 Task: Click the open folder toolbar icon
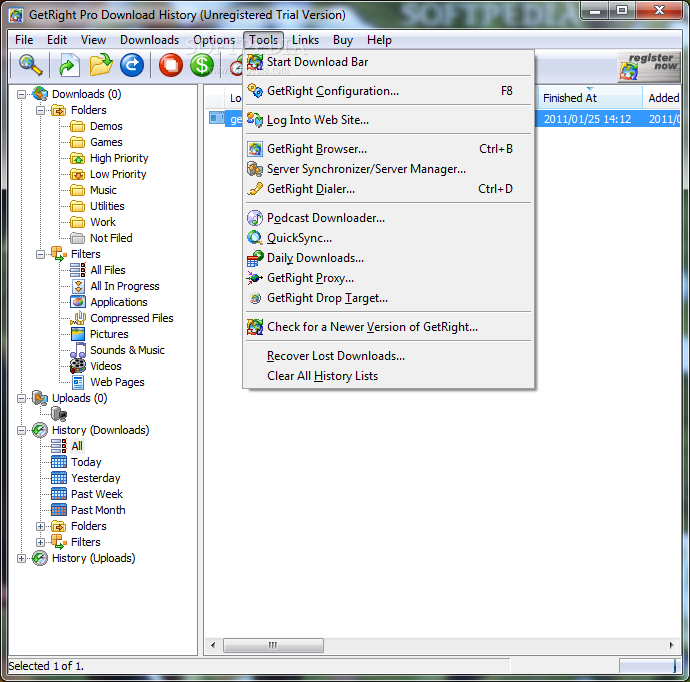(x=101, y=65)
